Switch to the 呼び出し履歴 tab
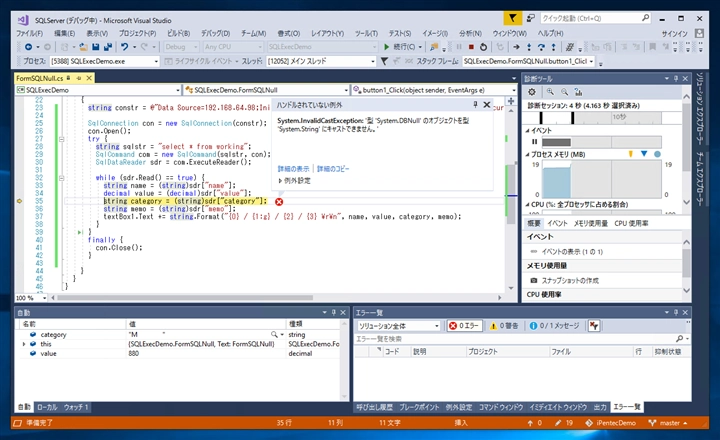The image size is (720, 440). pyautogui.click(x=375, y=407)
